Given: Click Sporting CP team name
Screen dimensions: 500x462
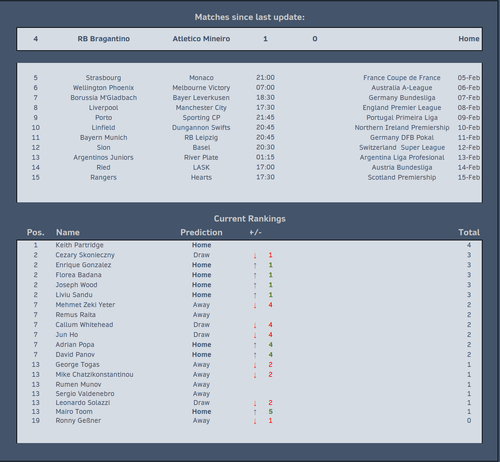Looking at the screenshot, I should 201,118.
